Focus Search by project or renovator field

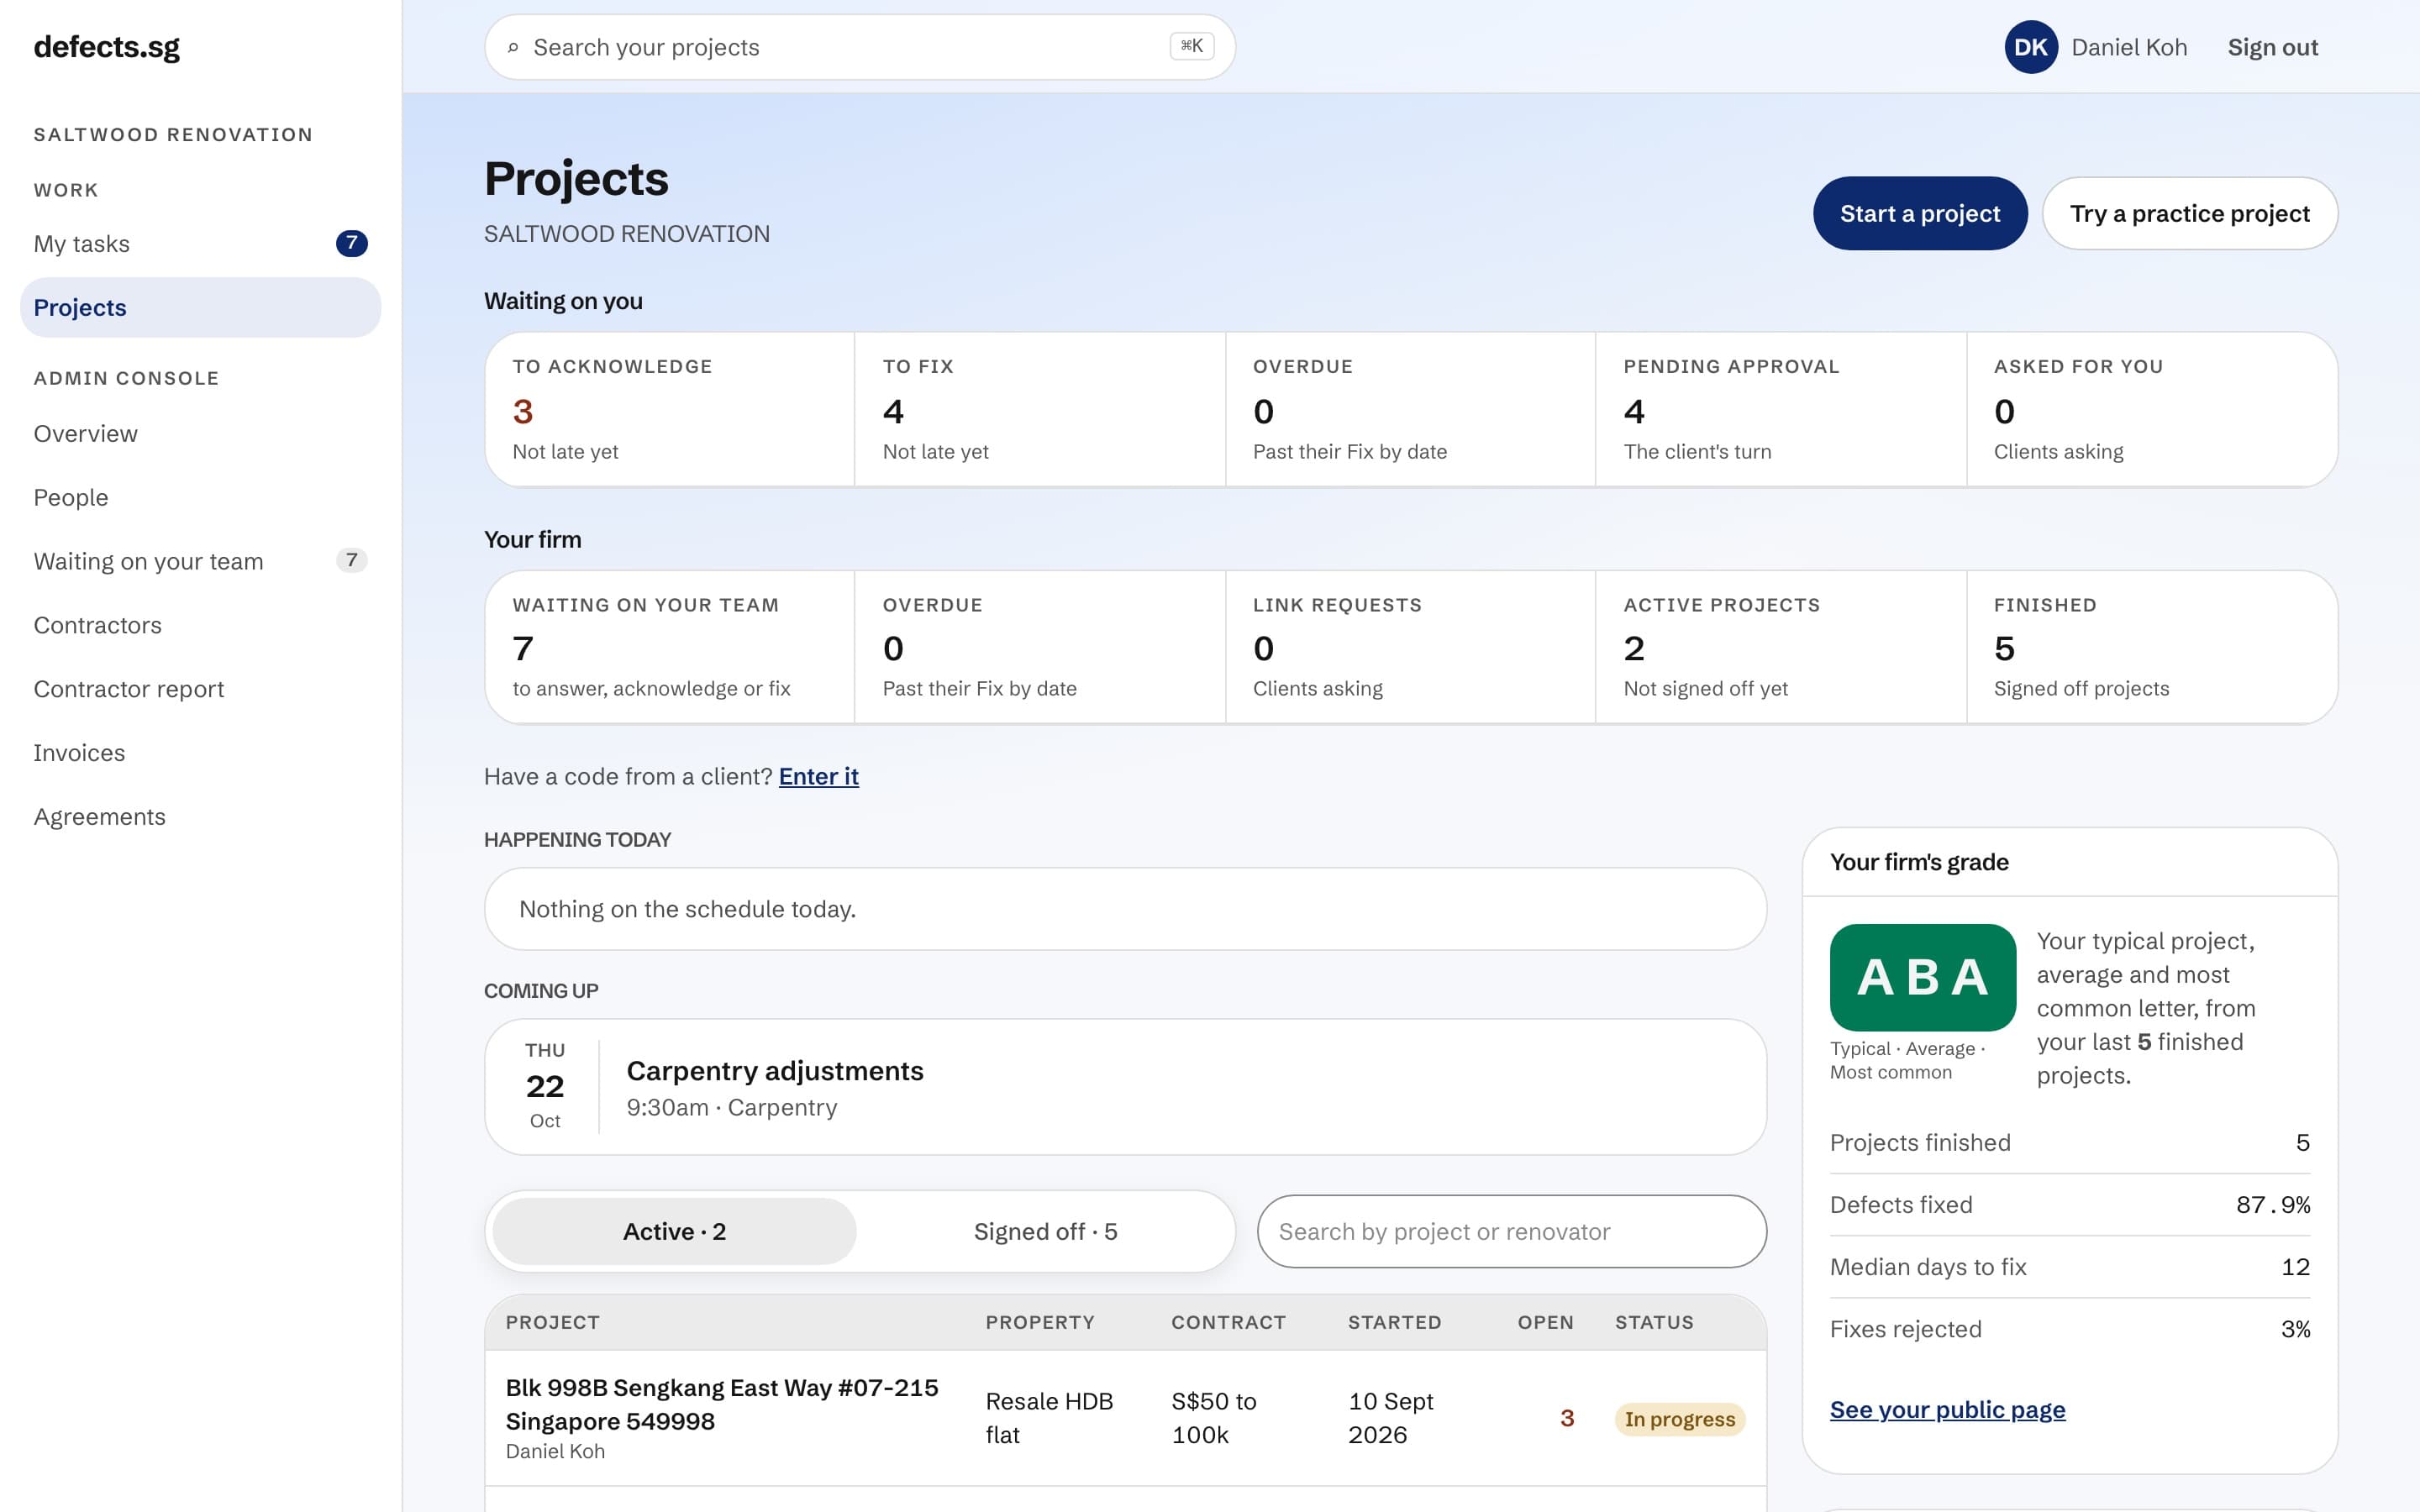[x=1511, y=1231]
